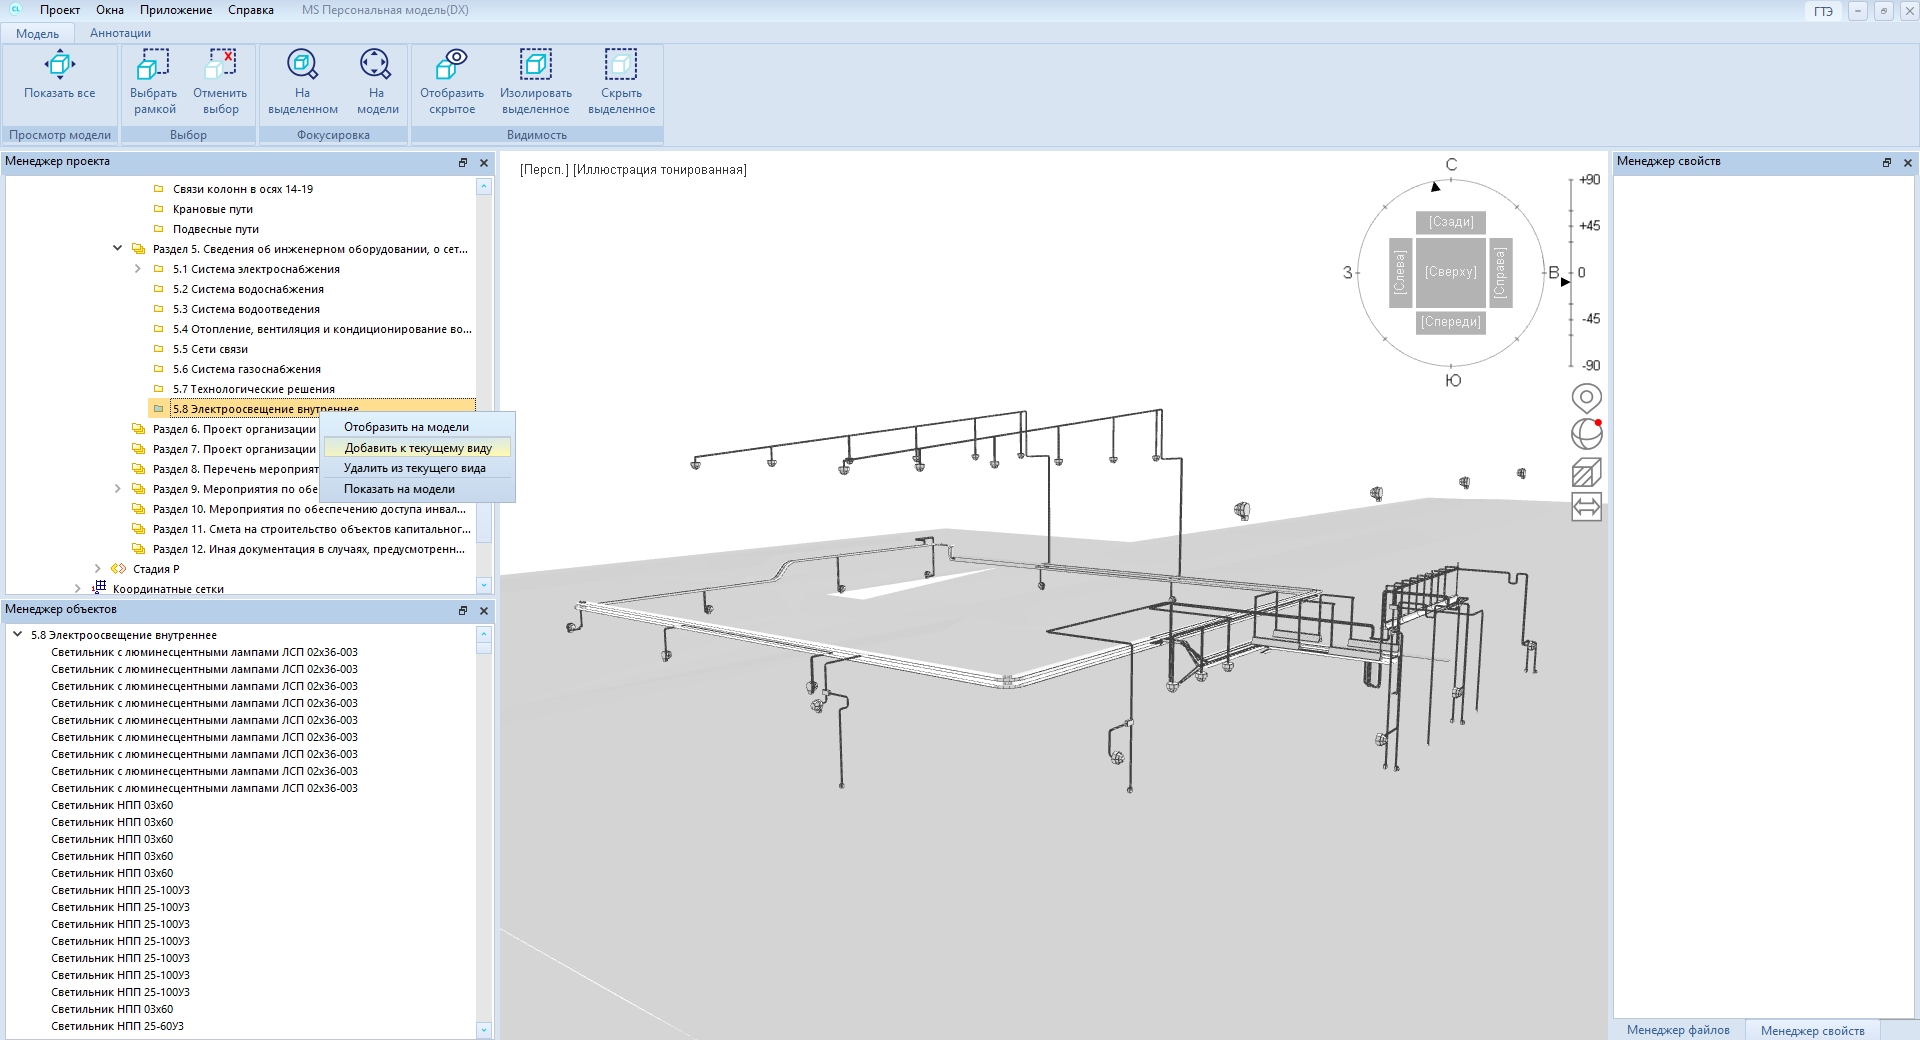1920x1040 pixels.
Task: Show hidden objects with 'Отобразить скрытое'
Action: click(x=451, y=66)
